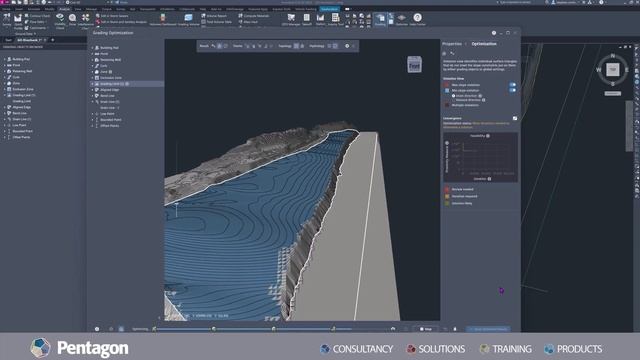
Task: Click the Compute Materials ribbon button
Action: click(x=253, y=16)
